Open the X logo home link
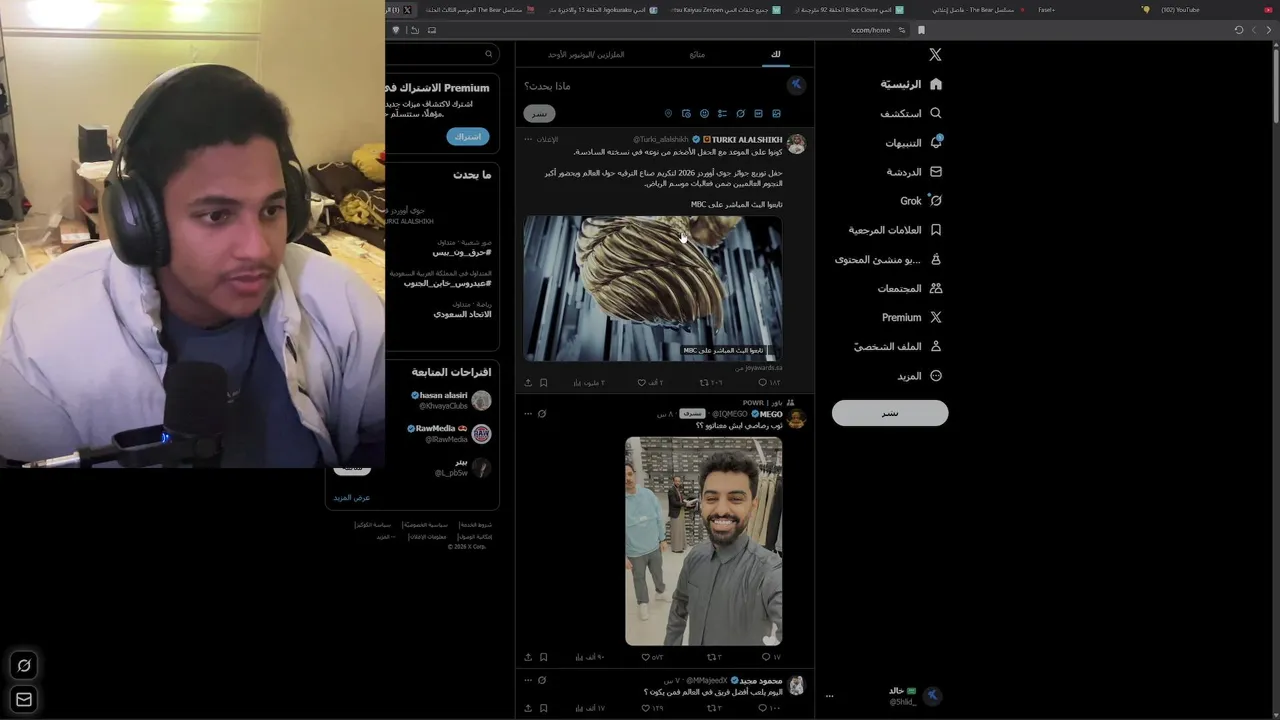This screenshot has height=720, width=1280. click(935, 55)
